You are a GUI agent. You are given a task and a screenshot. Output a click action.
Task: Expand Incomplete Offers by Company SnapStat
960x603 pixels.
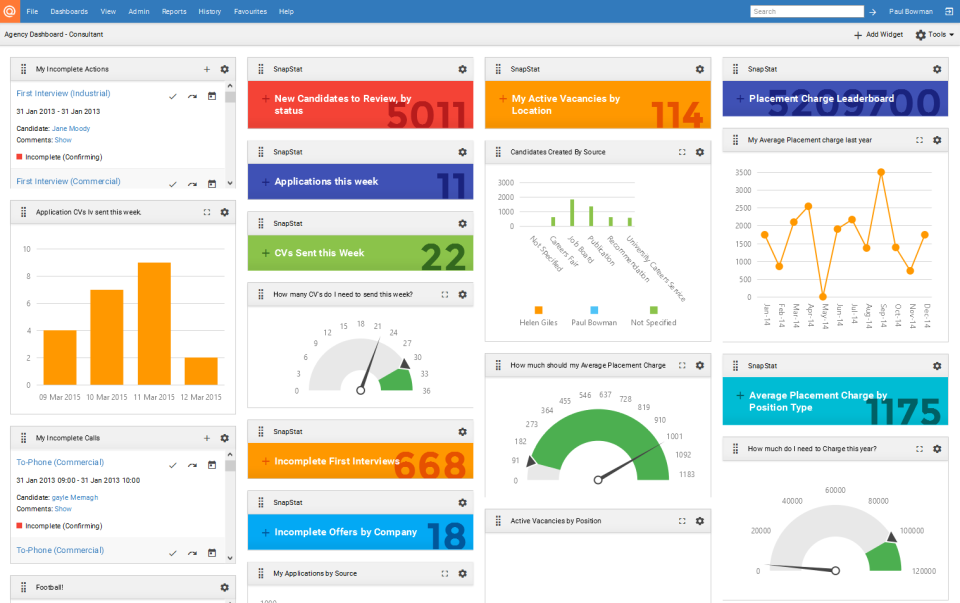265,532
